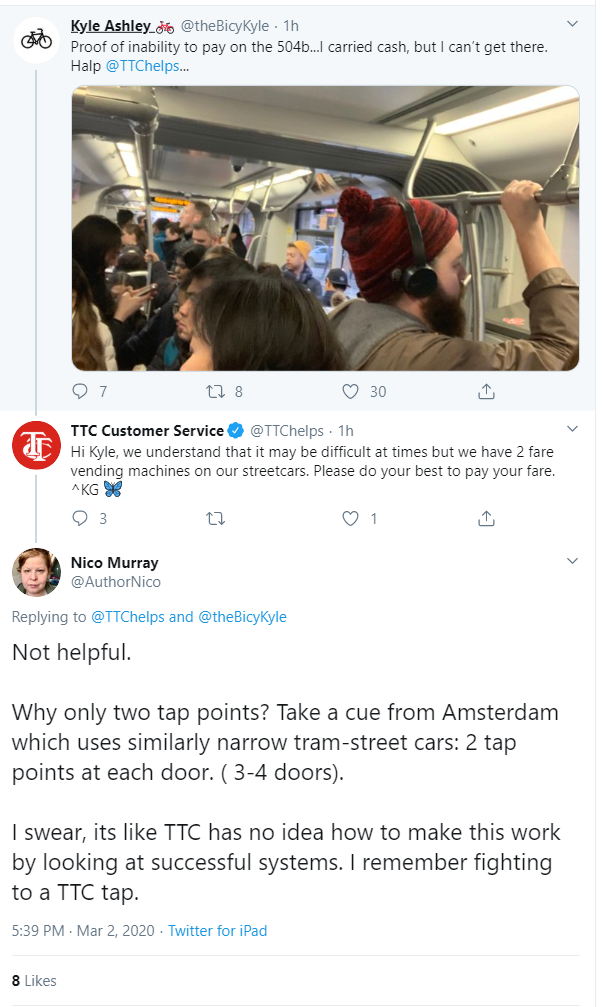Viewport: 602px width, 1007px height.
Task: Reply to Kyle Ashley's tweet
Action: pyautogui.click(x=82, y=391)
